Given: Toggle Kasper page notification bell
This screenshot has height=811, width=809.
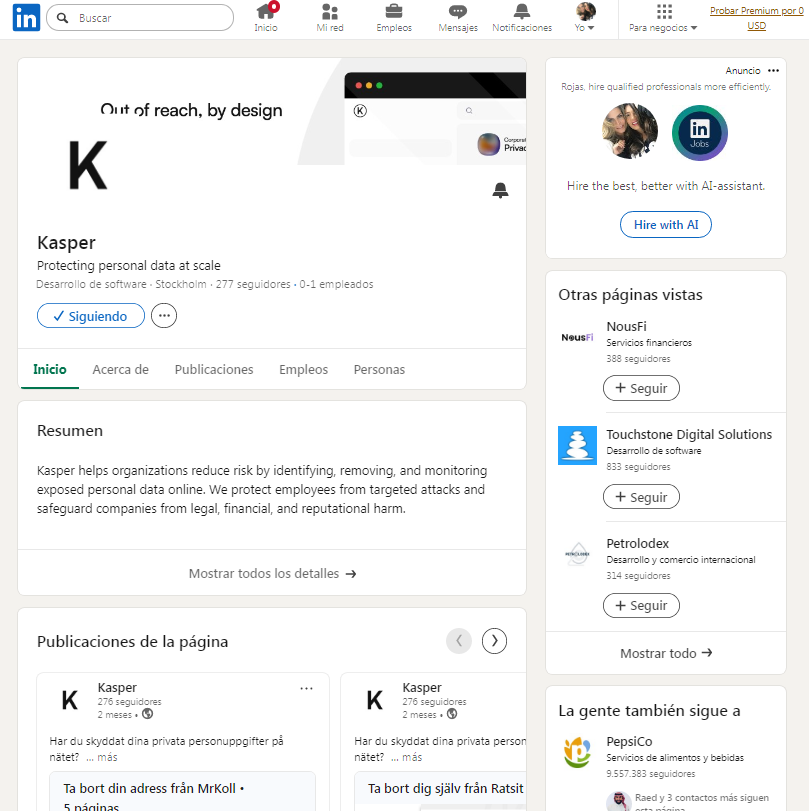Looking at the screenshot, I should pyautogui.click(x=500, y=190).
